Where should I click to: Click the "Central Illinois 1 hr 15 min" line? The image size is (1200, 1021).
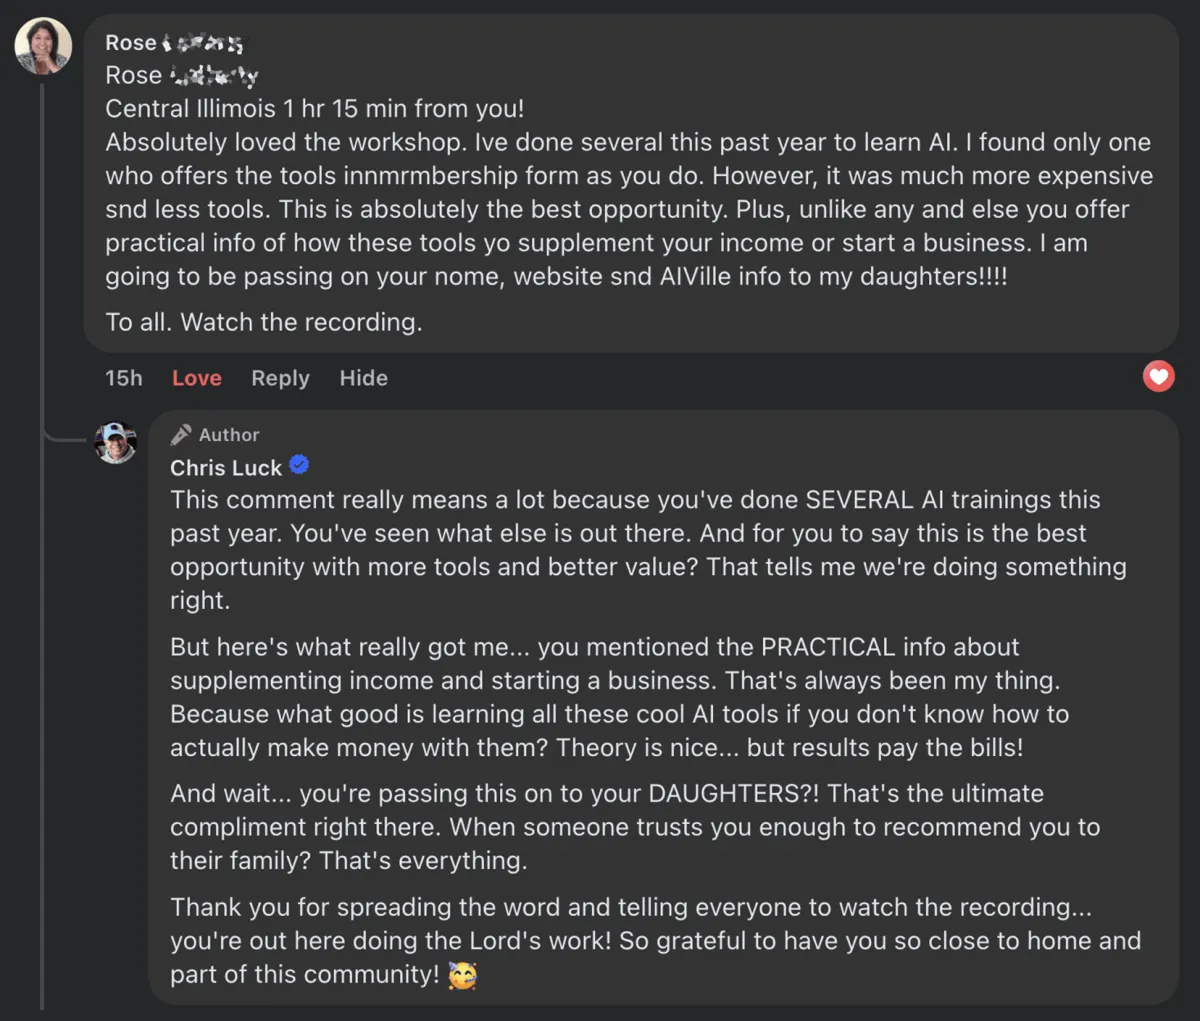[x=314, y=109]
